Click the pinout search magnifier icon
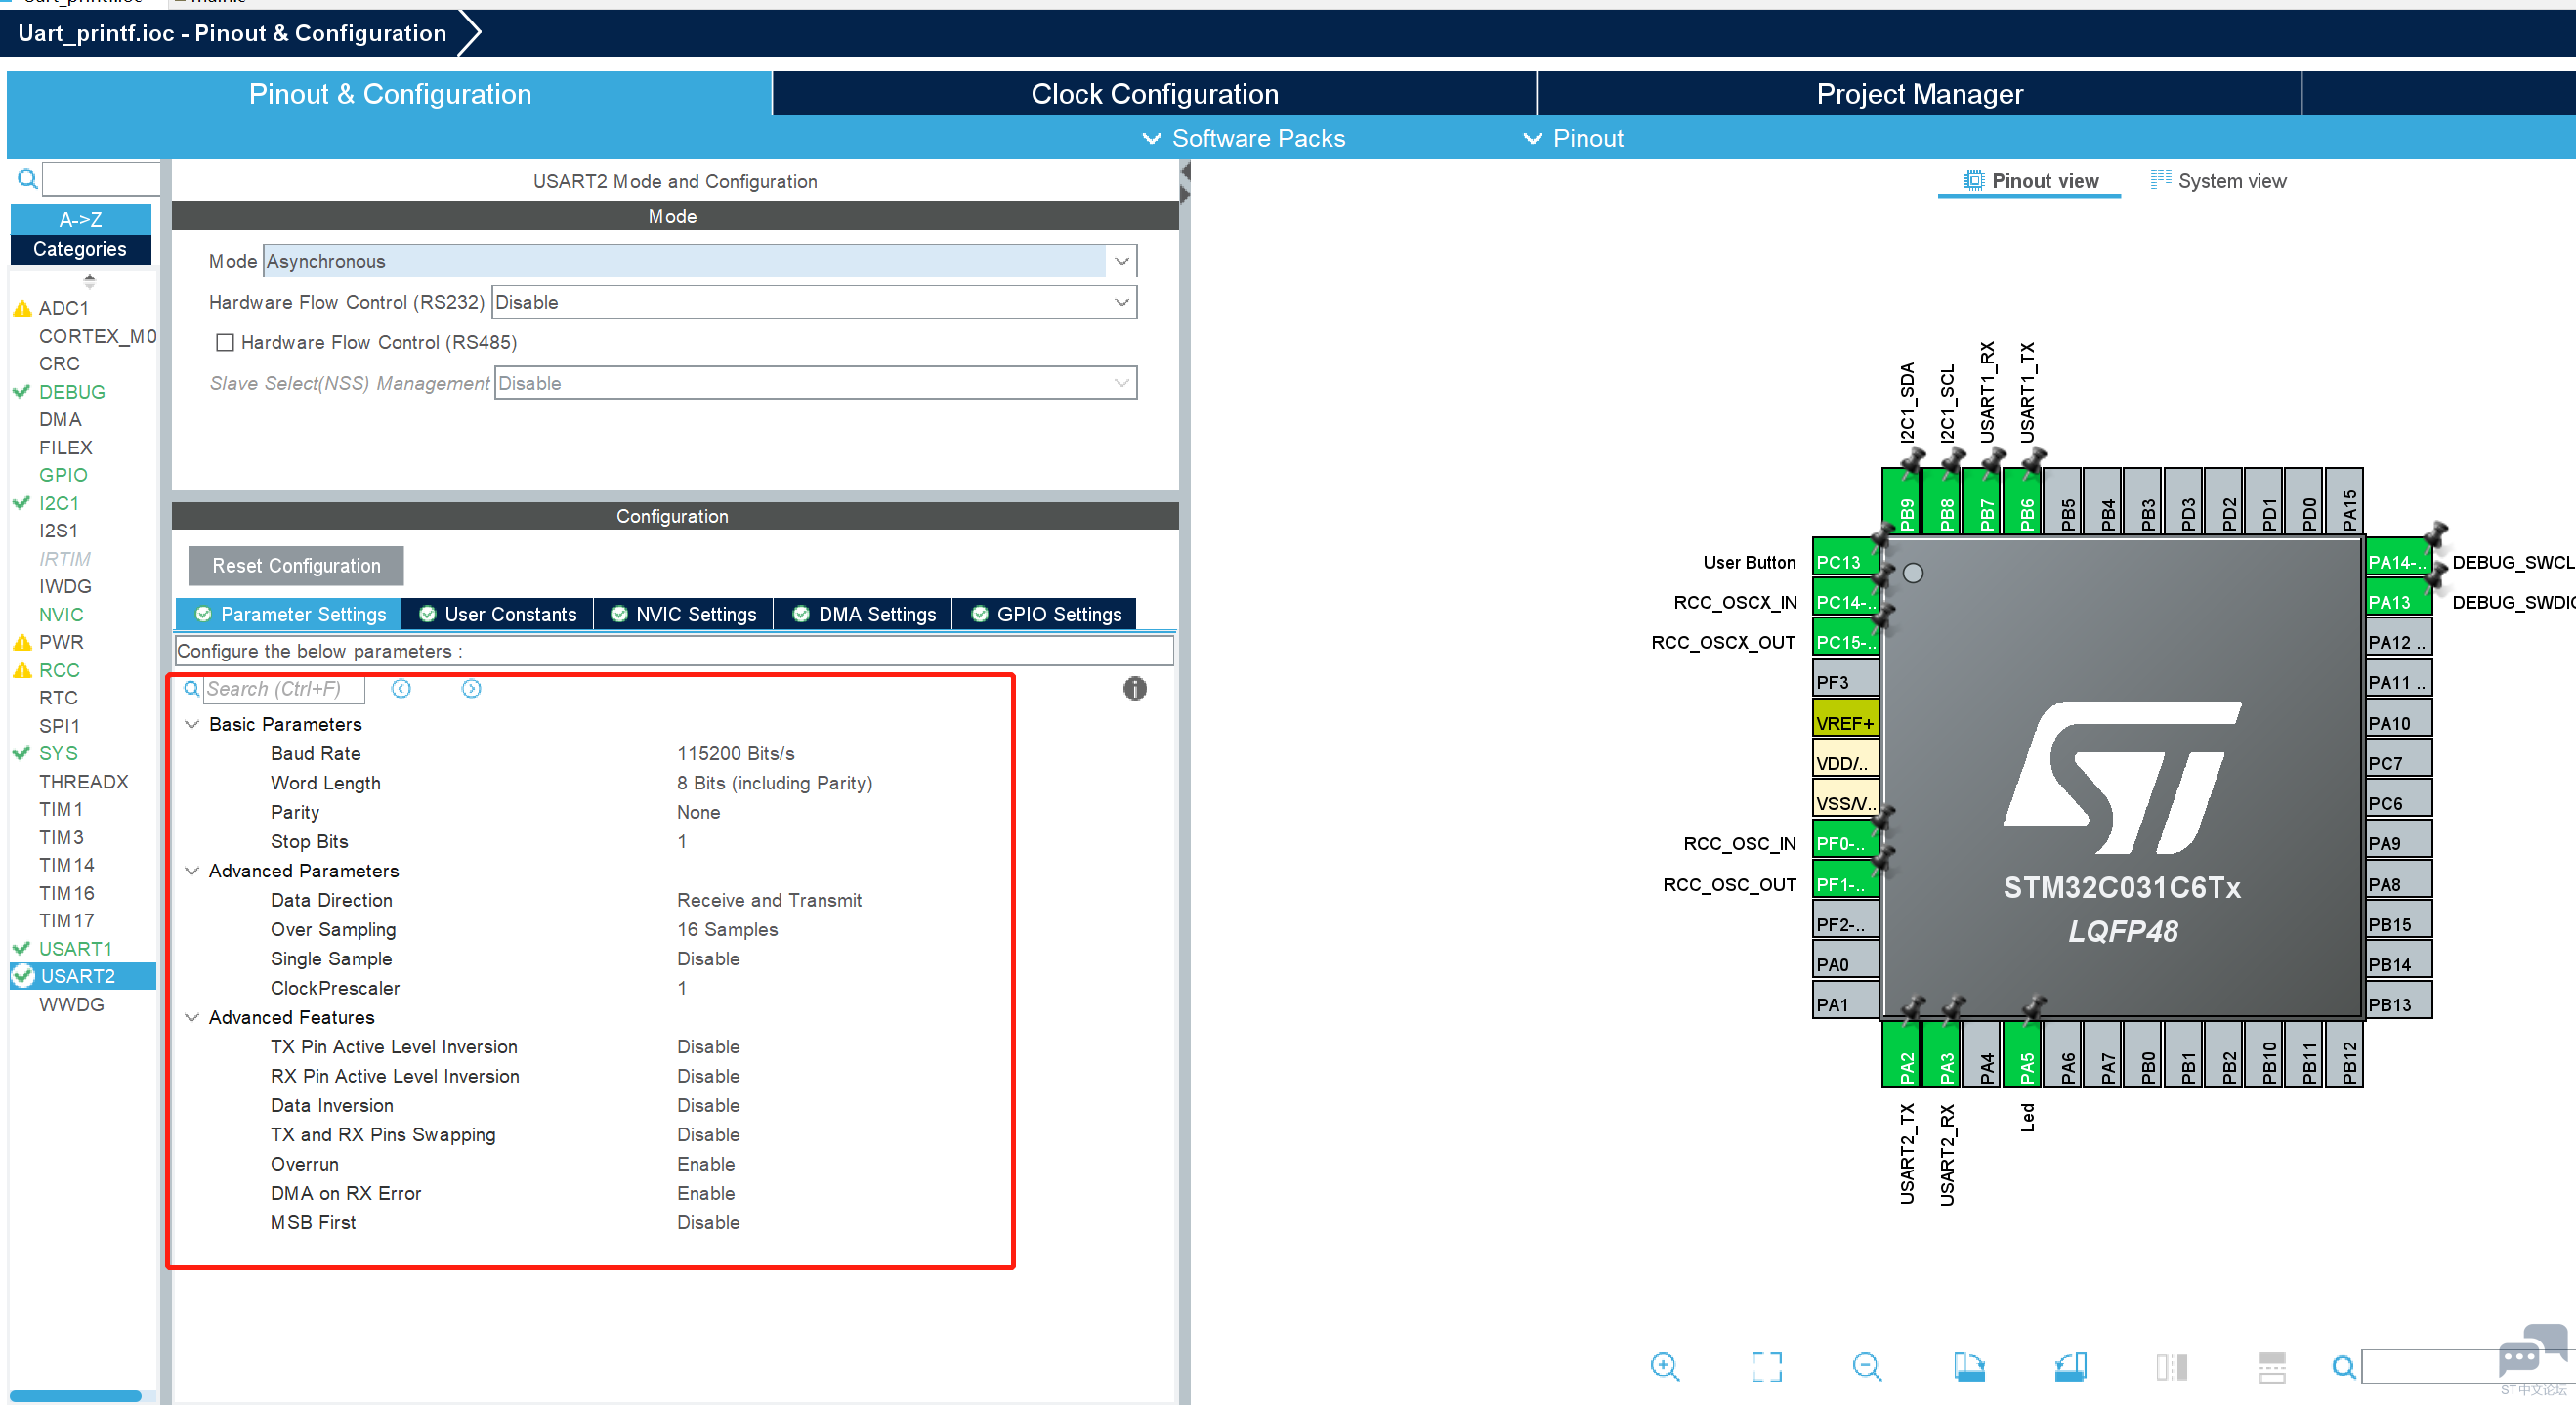 click(2343, 1366)
